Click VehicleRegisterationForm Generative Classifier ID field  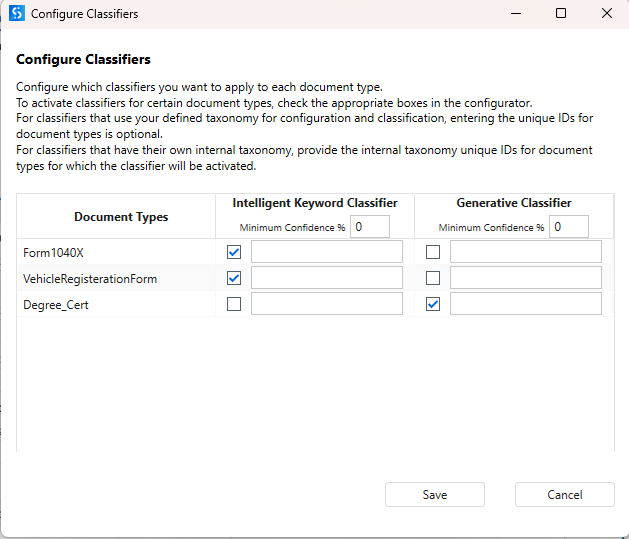point(526,278)
